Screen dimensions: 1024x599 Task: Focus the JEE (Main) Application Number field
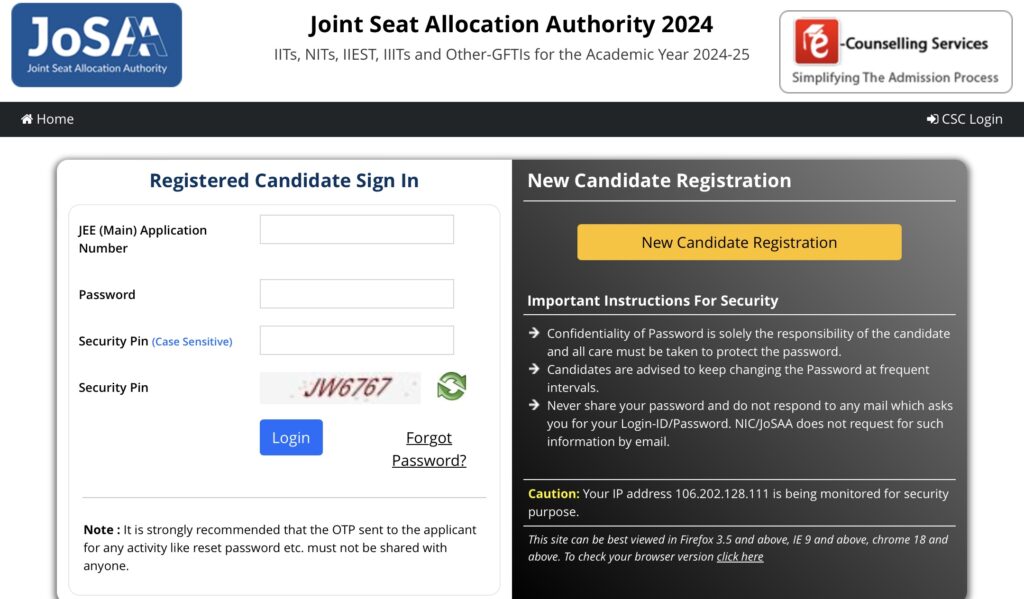[357, 229]
